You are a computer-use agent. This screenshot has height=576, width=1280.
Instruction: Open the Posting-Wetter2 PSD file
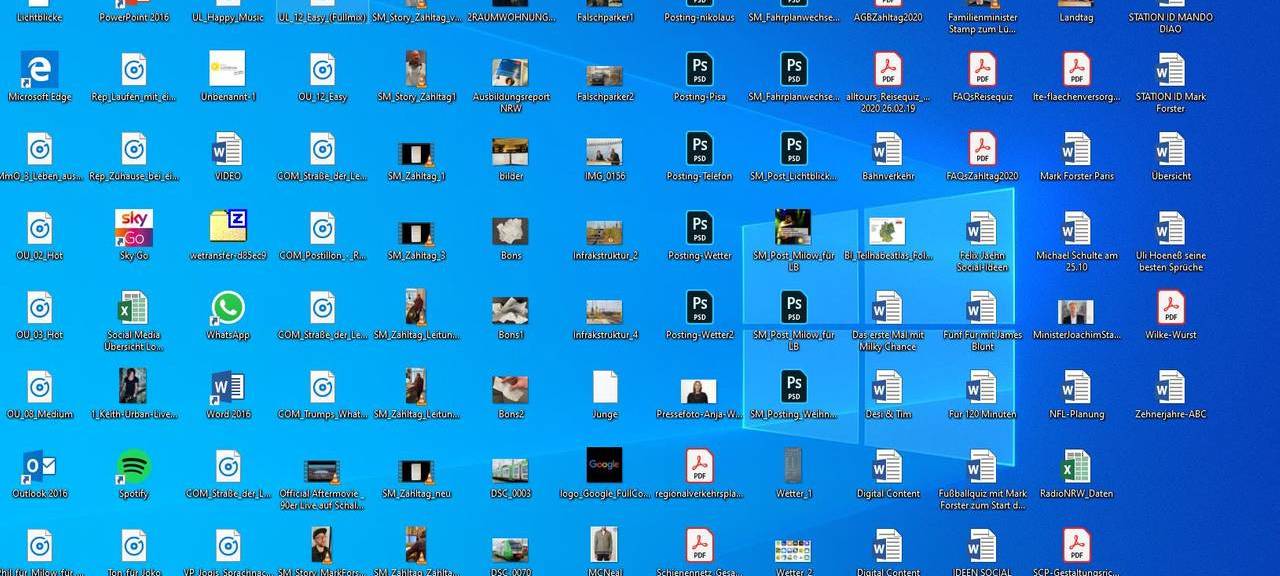point(699,310)
